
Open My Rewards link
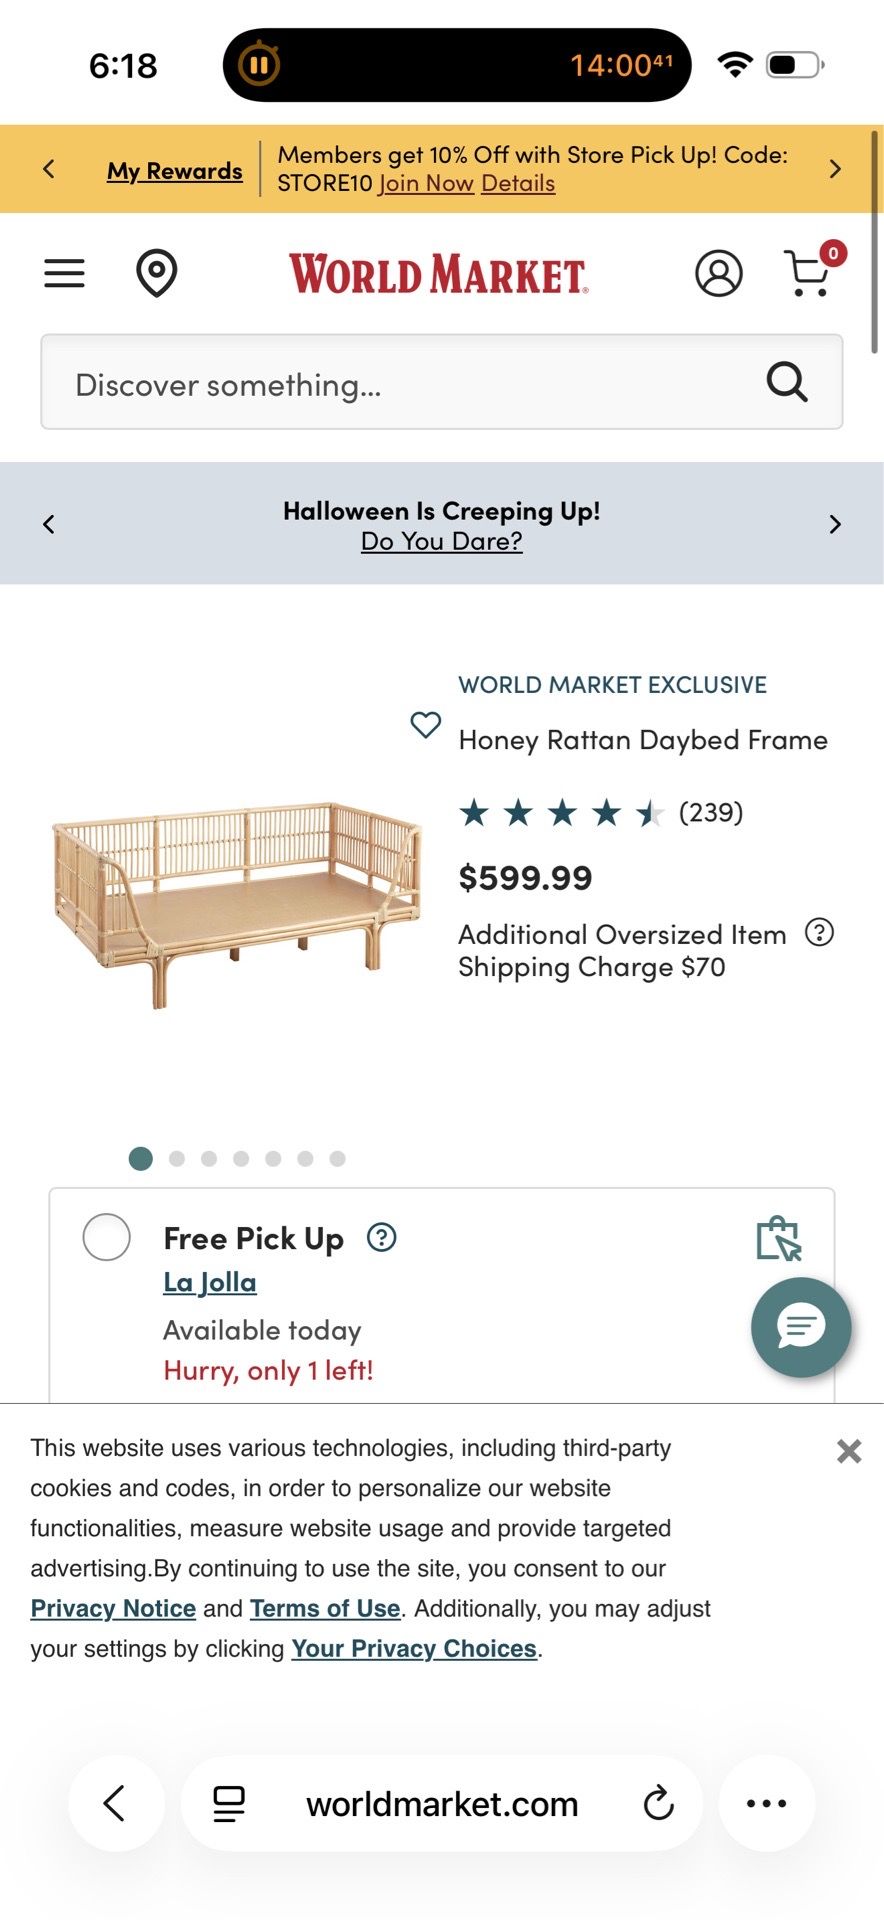pyautogui.click(x=175, y=171)
